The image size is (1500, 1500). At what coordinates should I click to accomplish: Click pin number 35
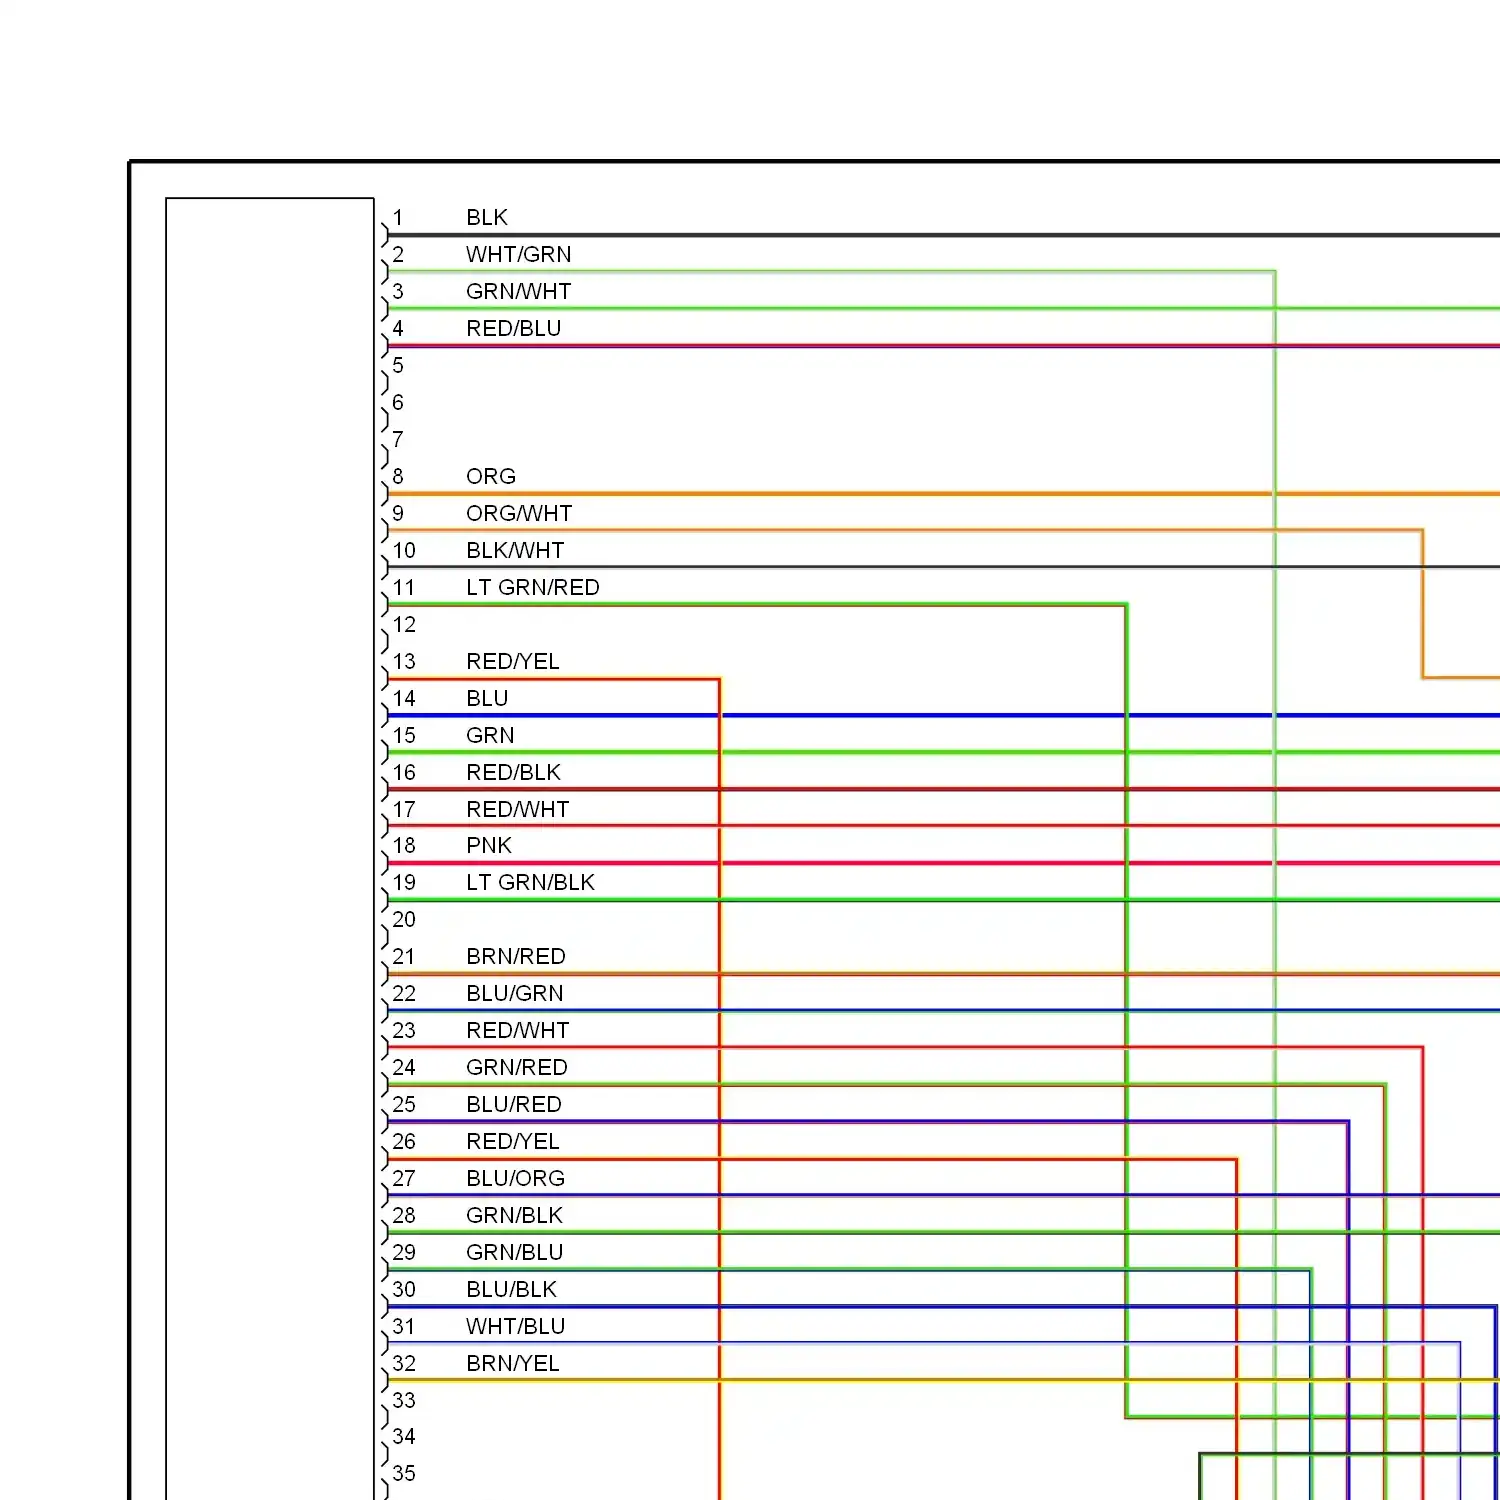point(404,1473)
